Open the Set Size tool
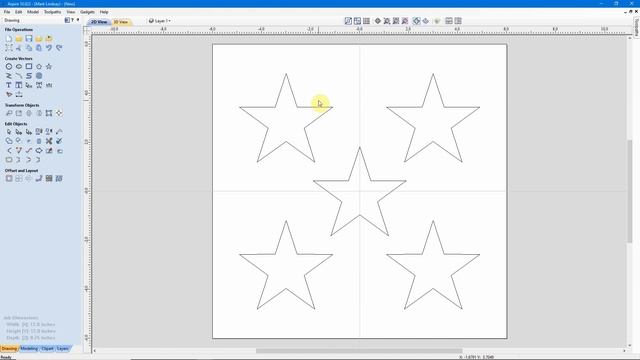The height and width of the screenshot is (360, 640). click(x=19, y=113)
